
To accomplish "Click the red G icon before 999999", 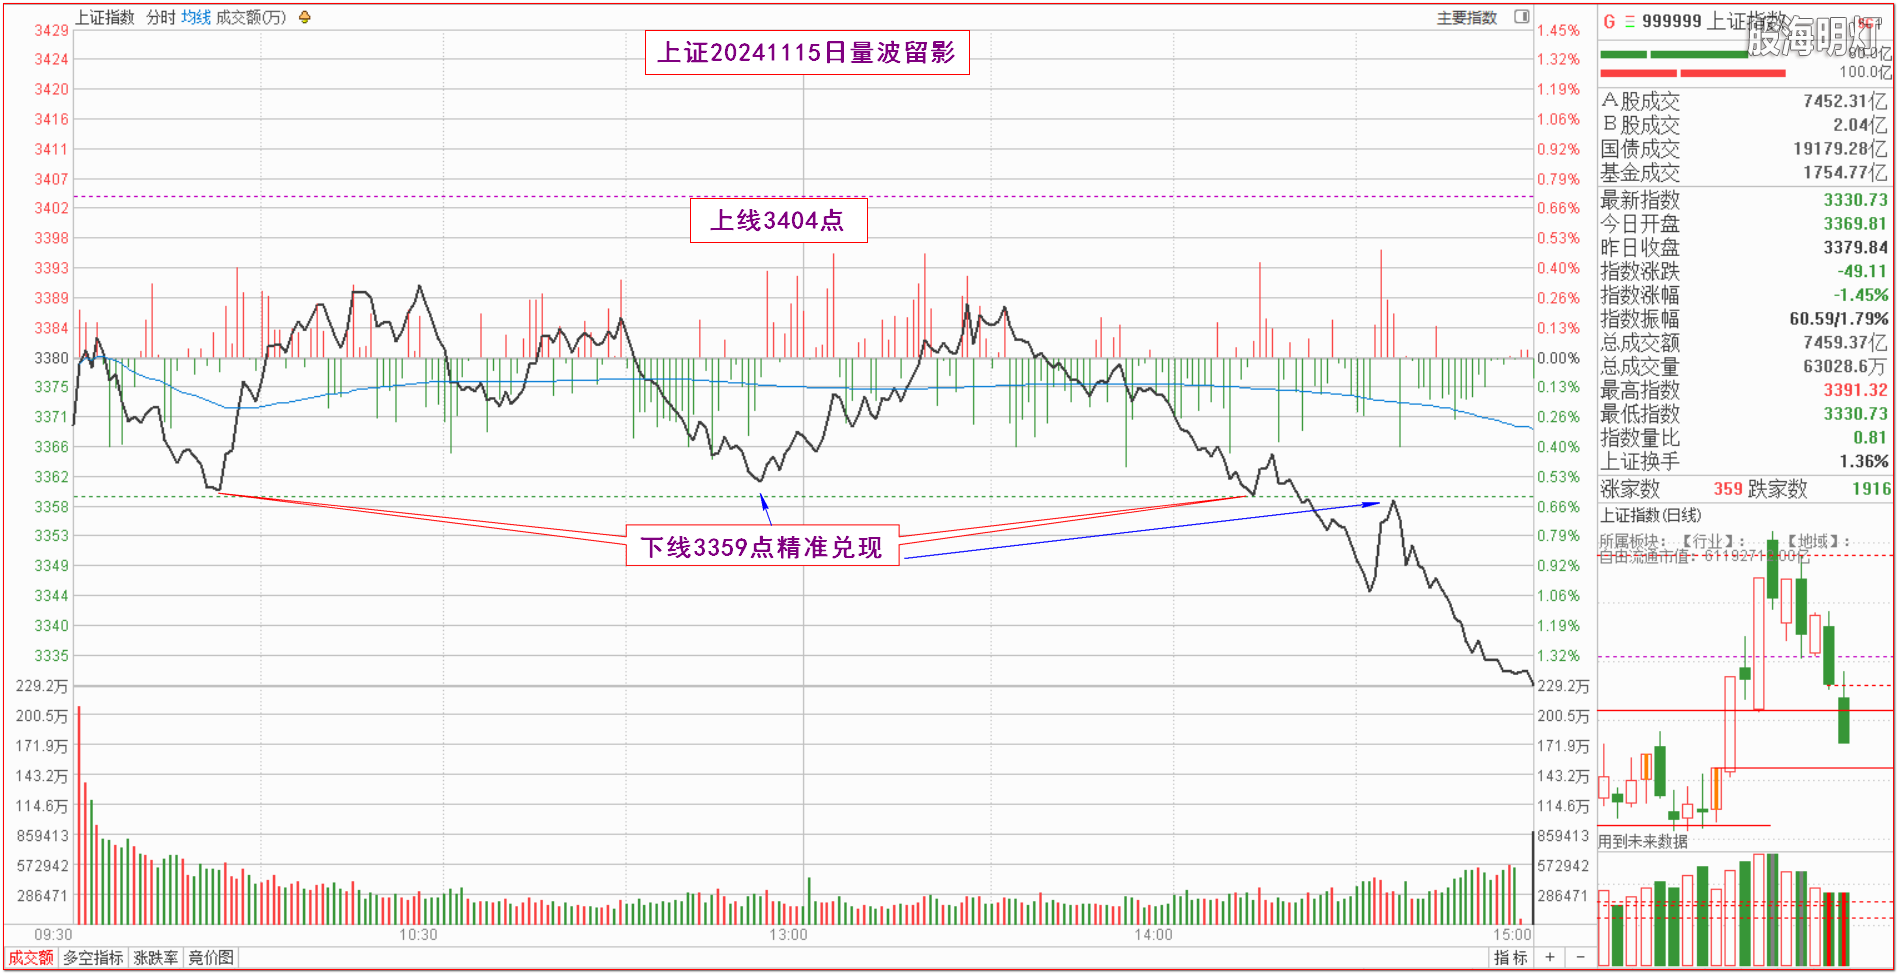I will click(x=1609, y=21).
